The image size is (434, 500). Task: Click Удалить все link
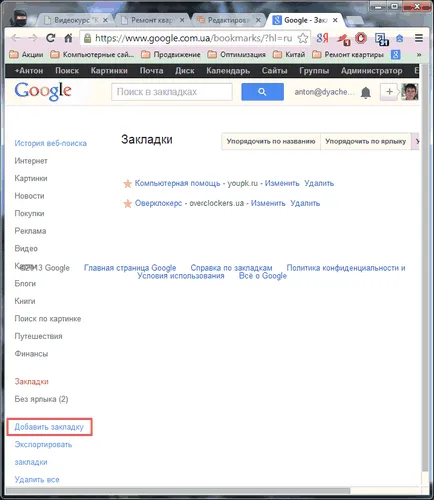(37, 480)
